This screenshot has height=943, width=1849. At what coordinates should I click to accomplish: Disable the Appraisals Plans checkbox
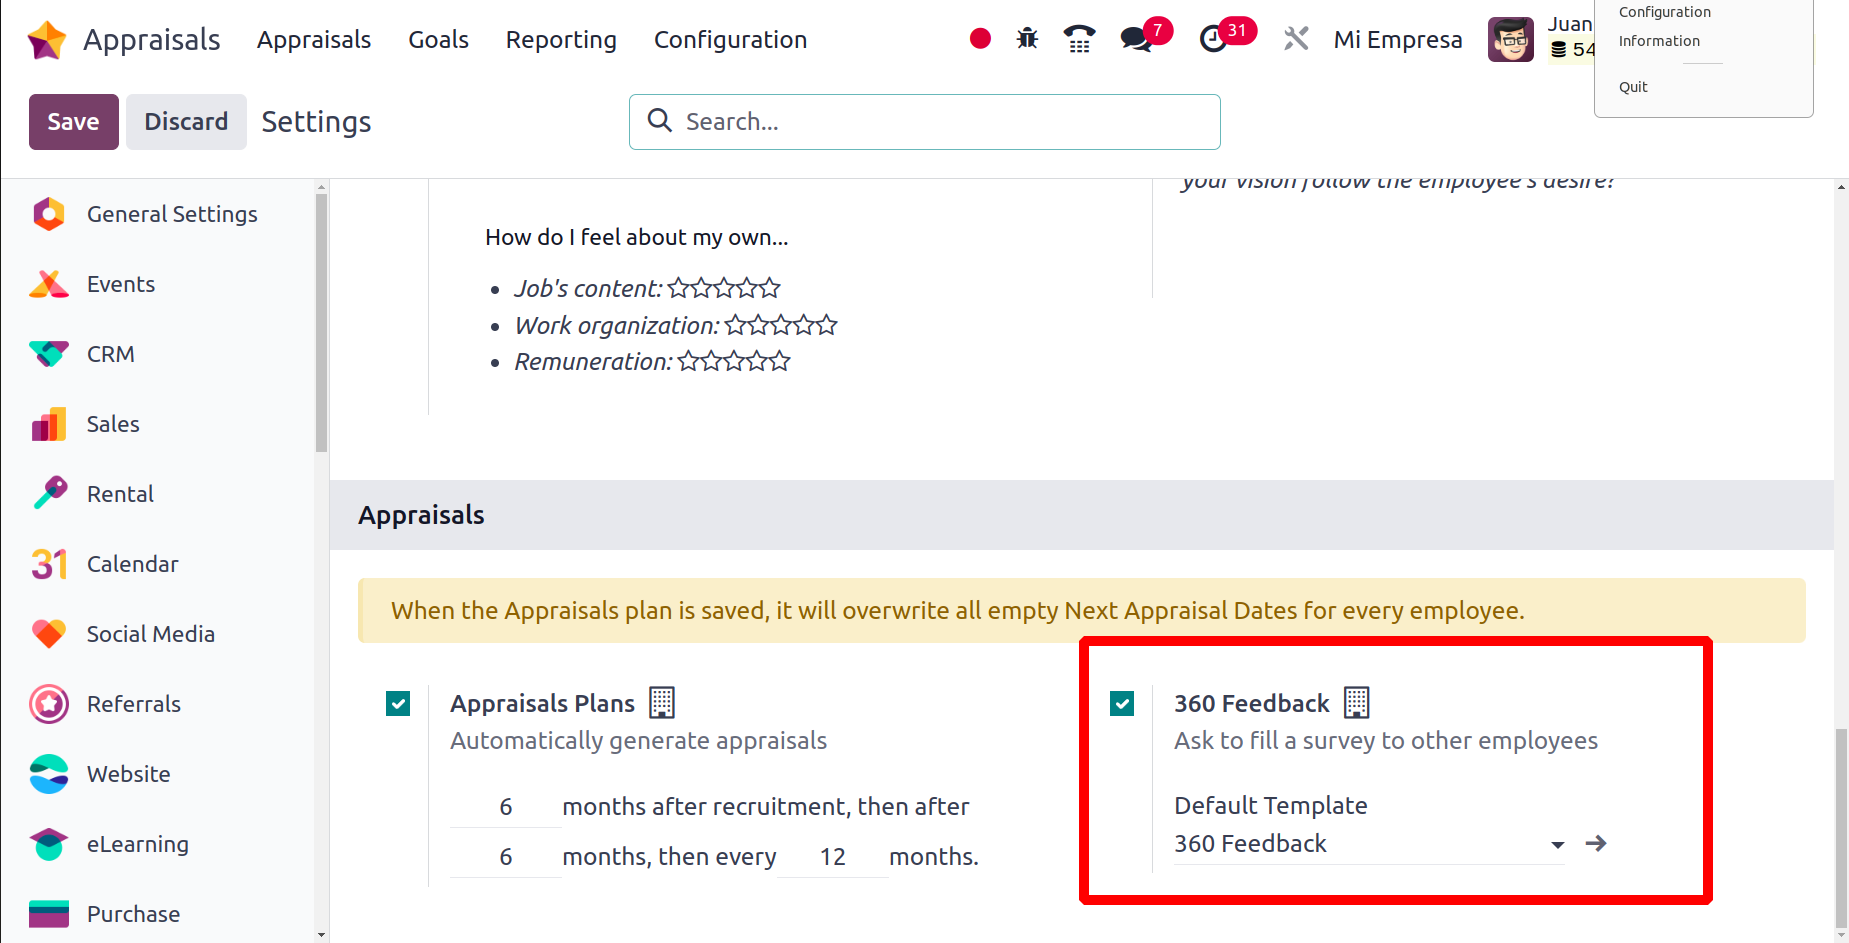[x=398, y=704]
